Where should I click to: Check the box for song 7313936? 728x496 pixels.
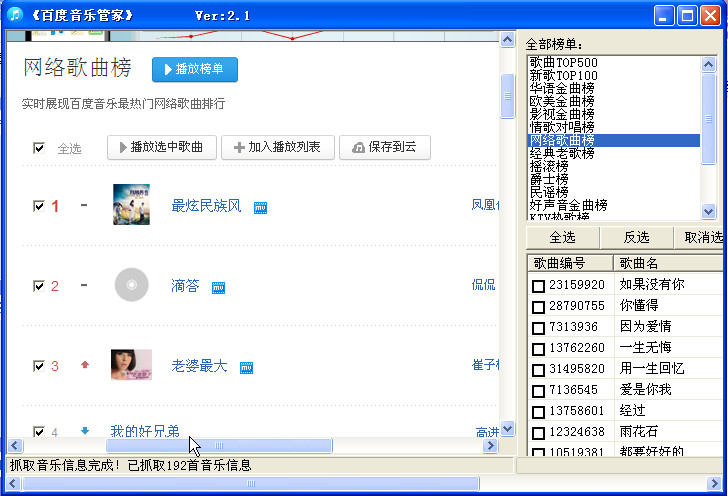coord(538,328)
